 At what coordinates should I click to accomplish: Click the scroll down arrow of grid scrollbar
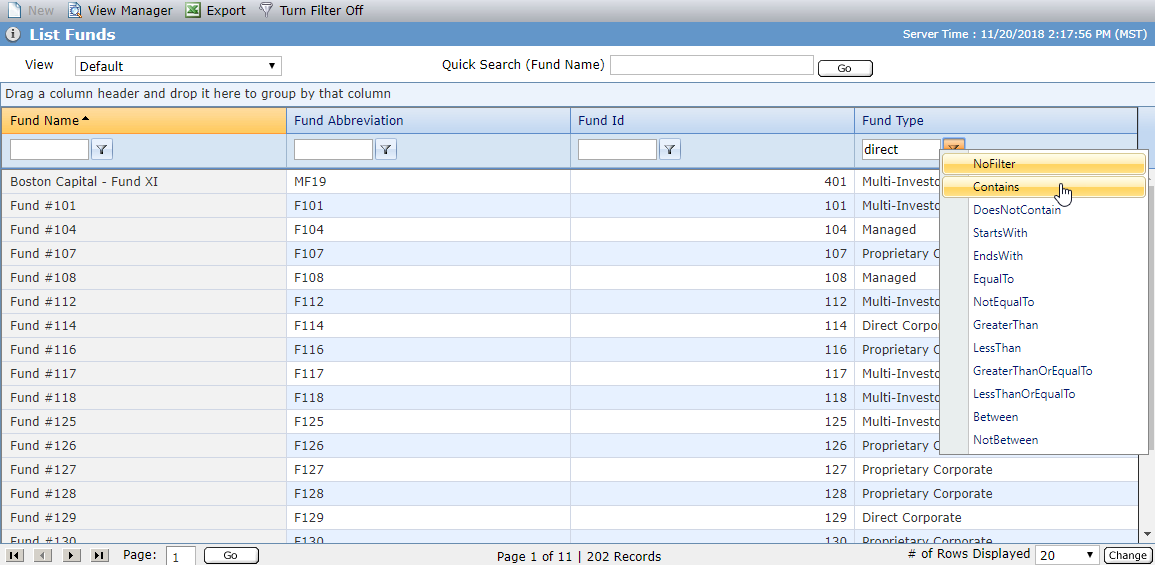(1146, 536)
